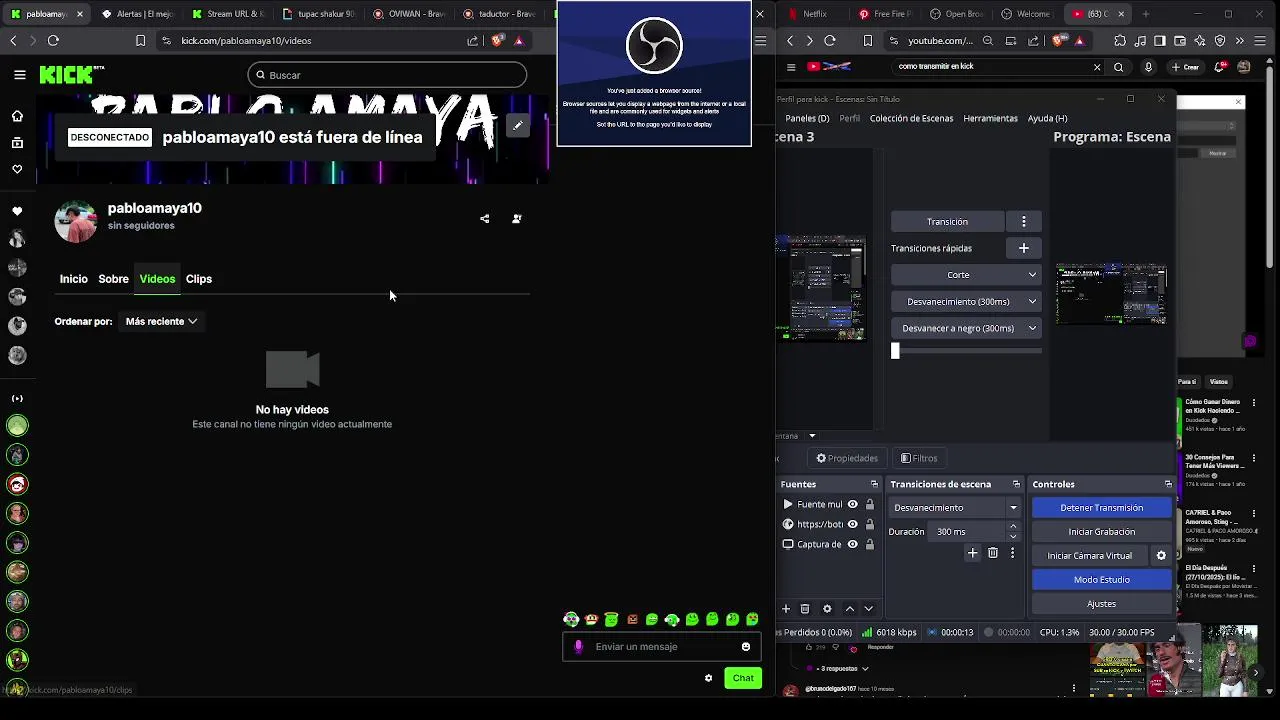Click the pencil edit banner icon
Image resolution: width=1280 pixels, height=720 pixels.
pos(517,126)
